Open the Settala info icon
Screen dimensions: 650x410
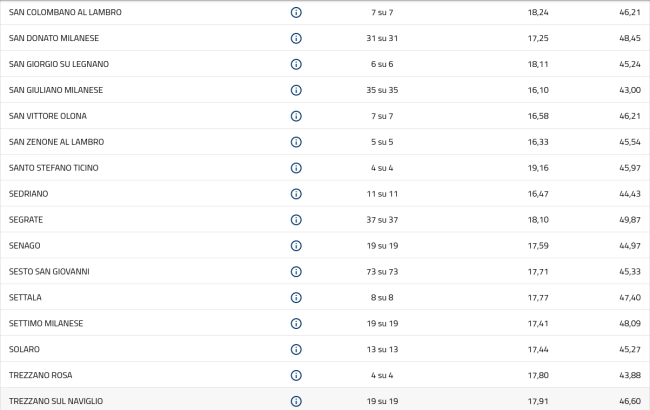(x=296, y=298)
